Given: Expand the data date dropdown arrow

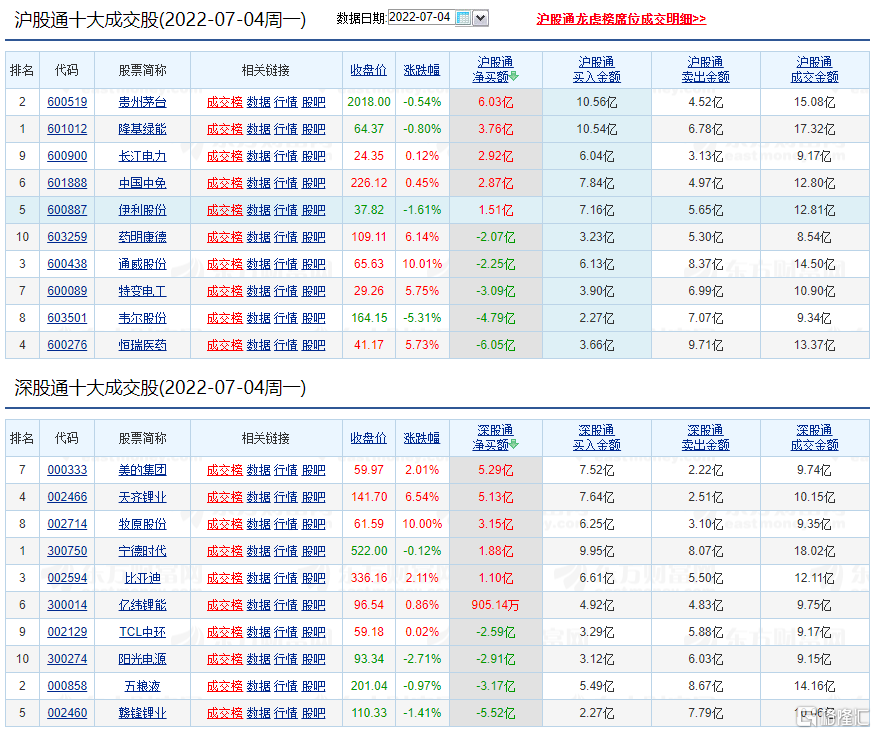Looking at the screenshot, I should click(x=480, y=18).
